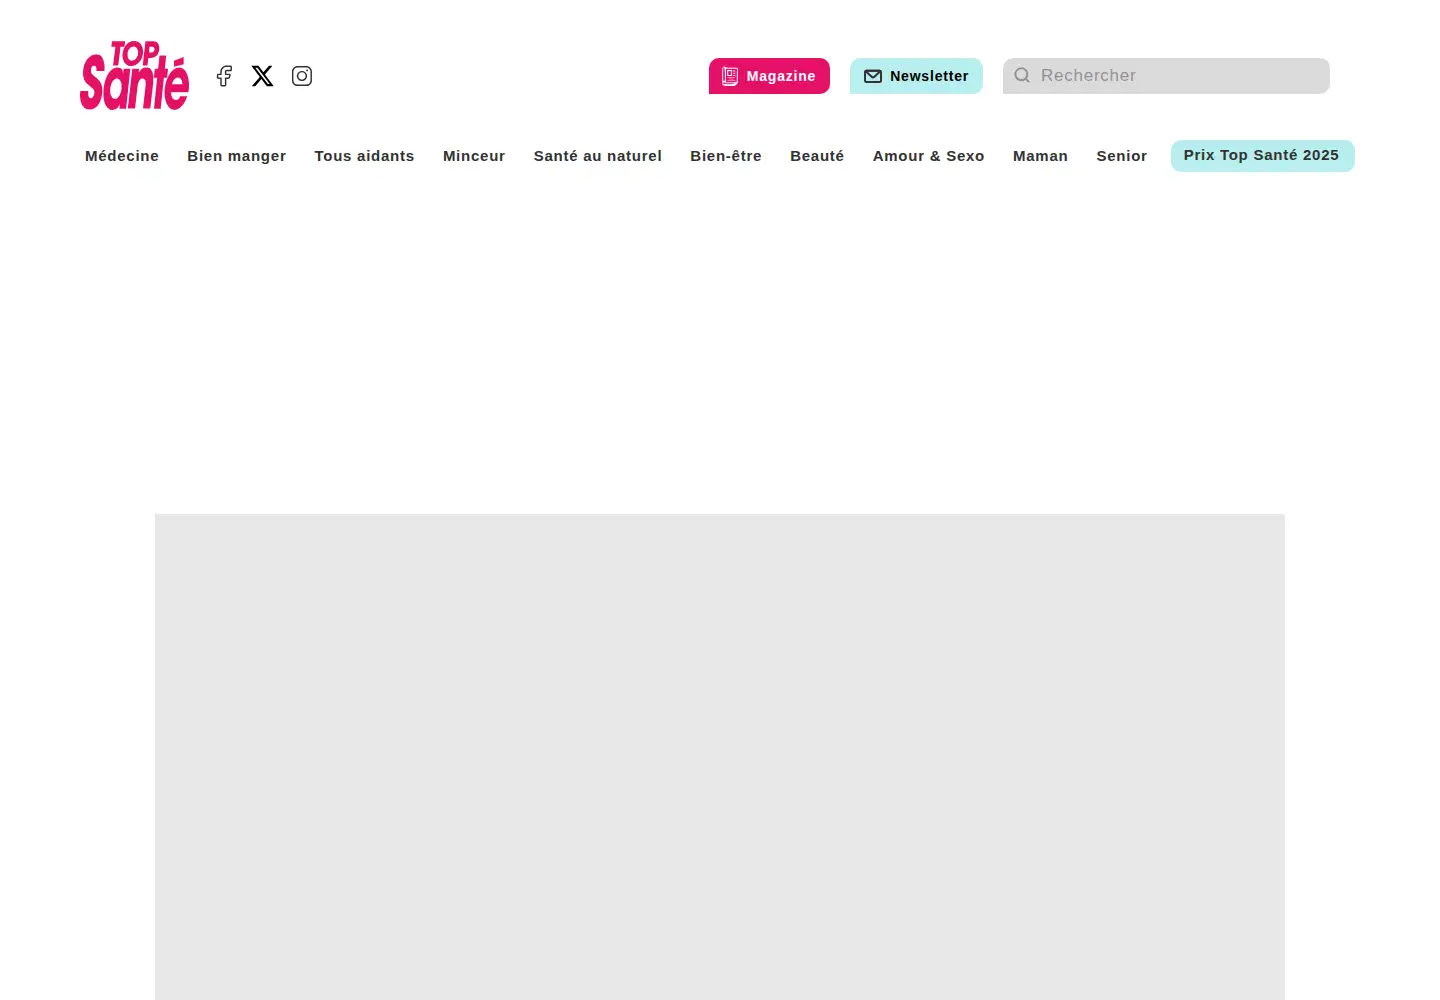Open Prix Top Santé 2025 link
The width and height of the screenshot is (1440, 1000).
[x=1262, y=156]
